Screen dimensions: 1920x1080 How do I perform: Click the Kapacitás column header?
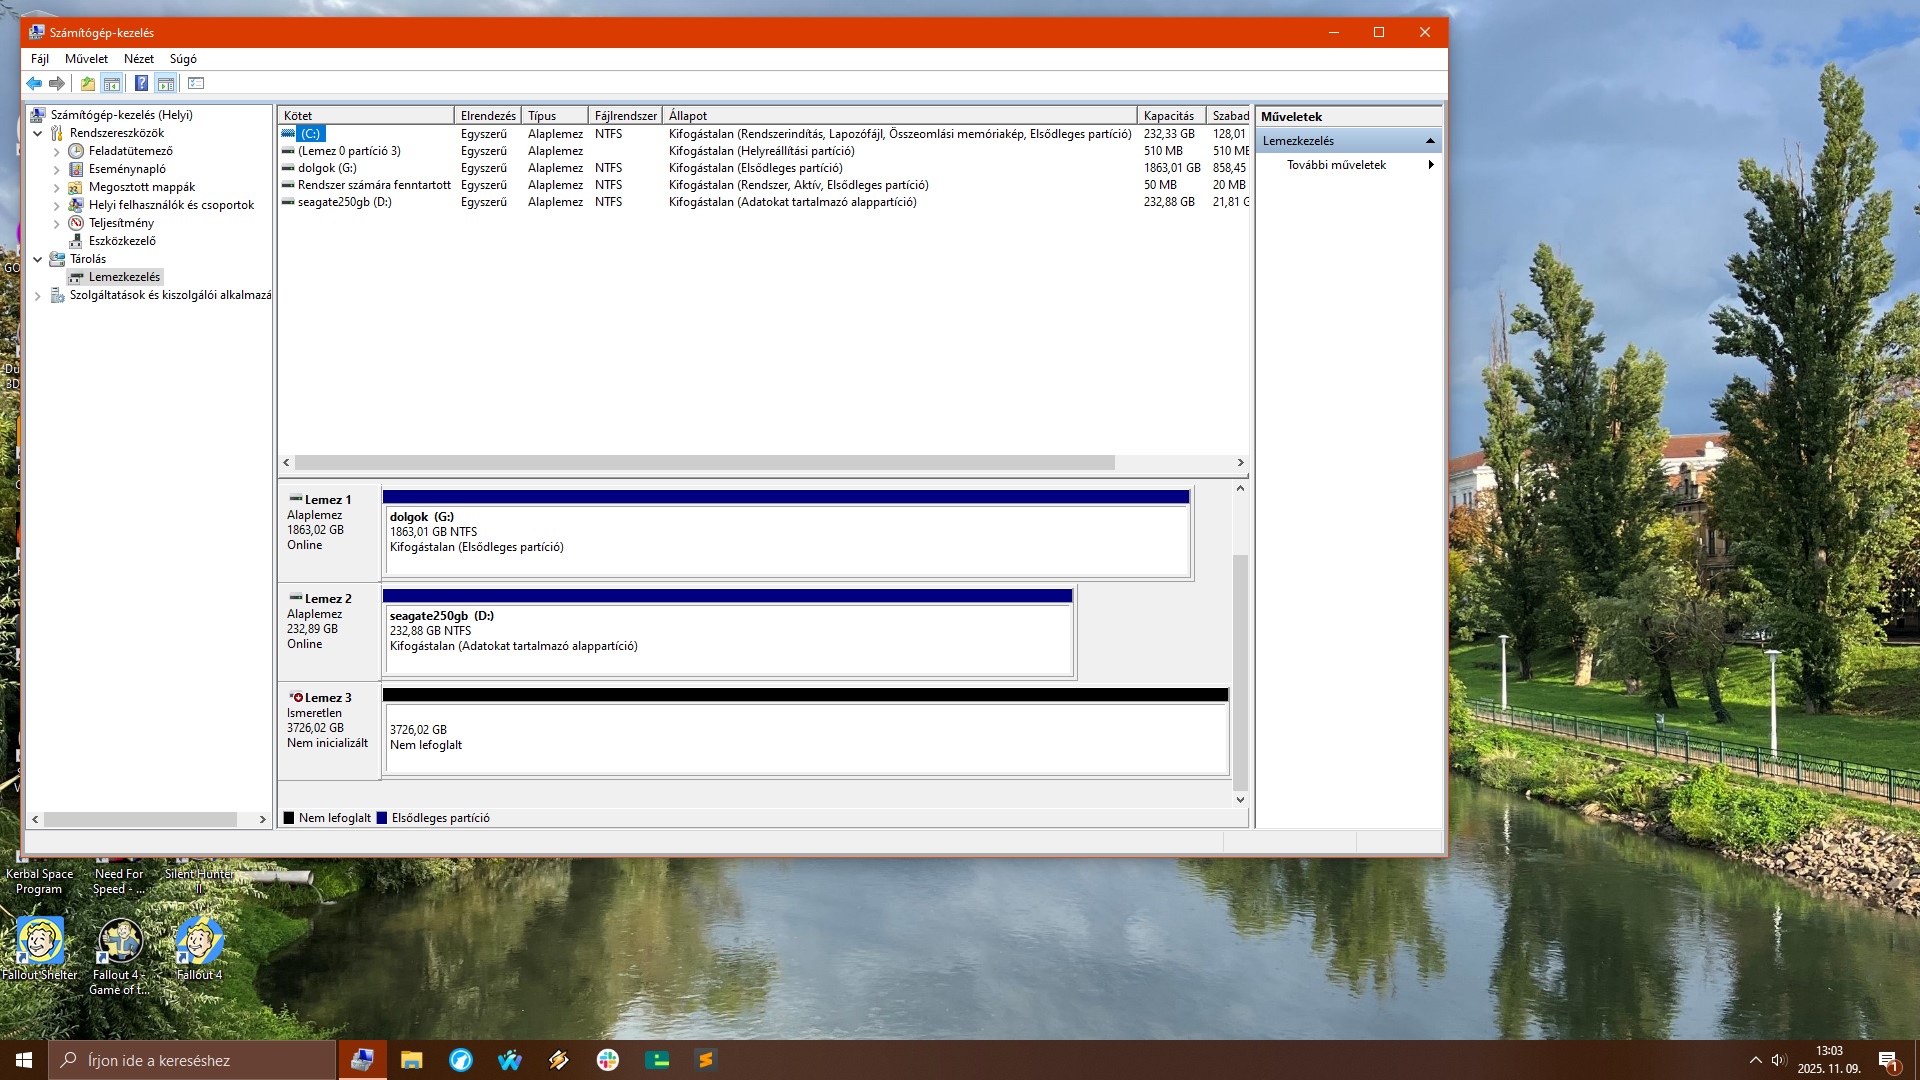click(1169, 116)
